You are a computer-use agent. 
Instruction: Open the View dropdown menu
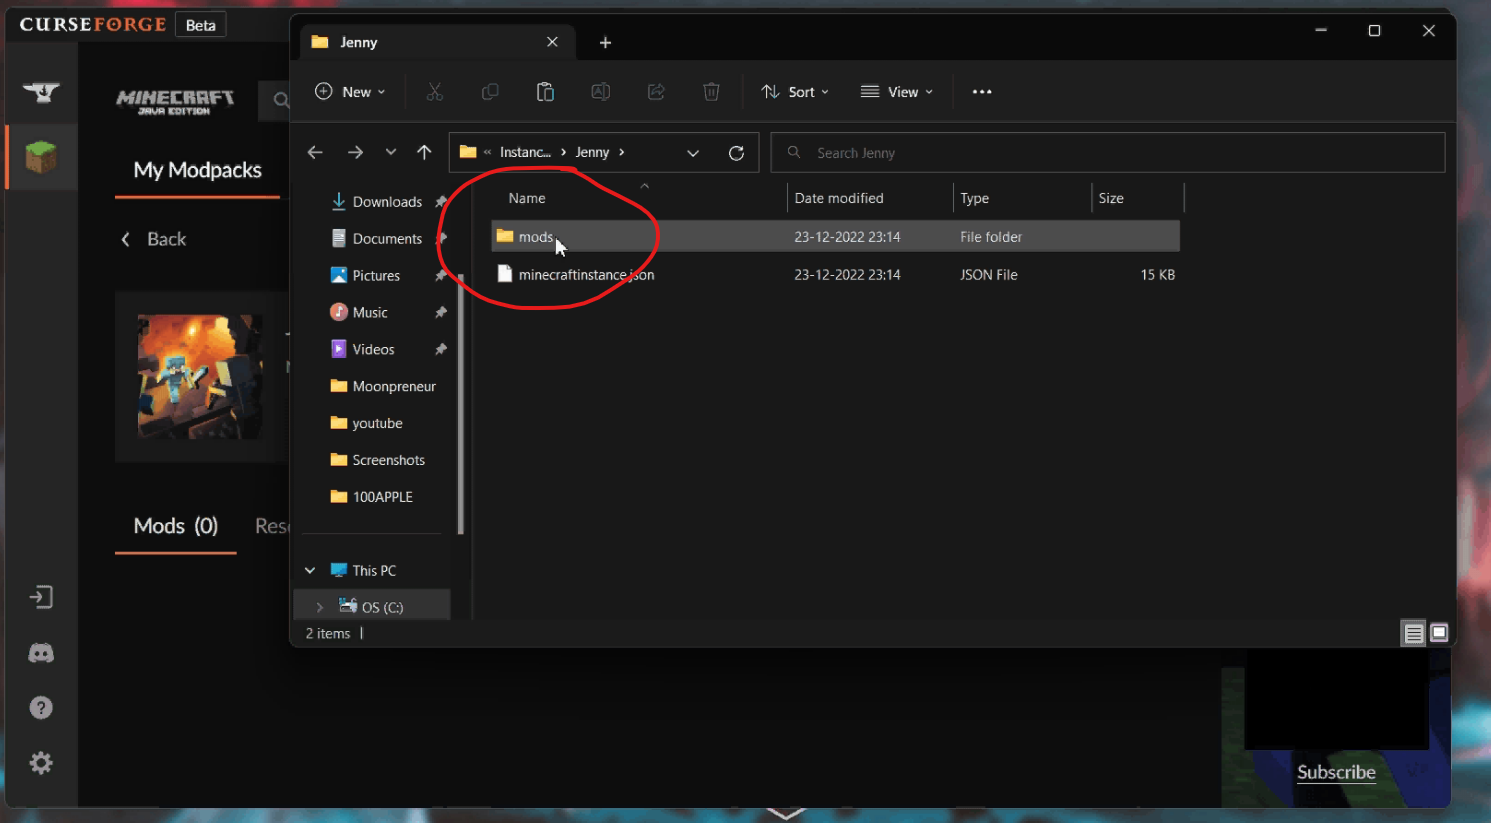pos(897,92)
